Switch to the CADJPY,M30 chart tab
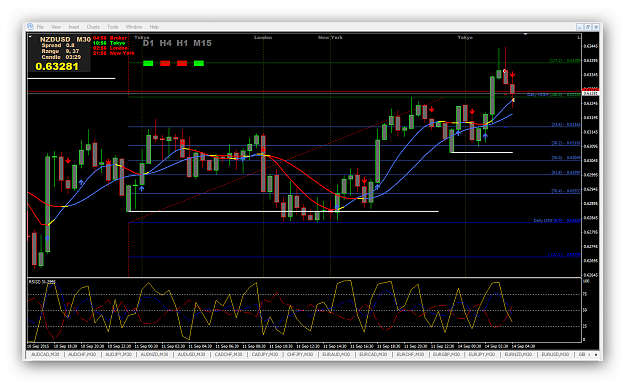This screenshot has width=625, height=383. click(x=265, y=354)
